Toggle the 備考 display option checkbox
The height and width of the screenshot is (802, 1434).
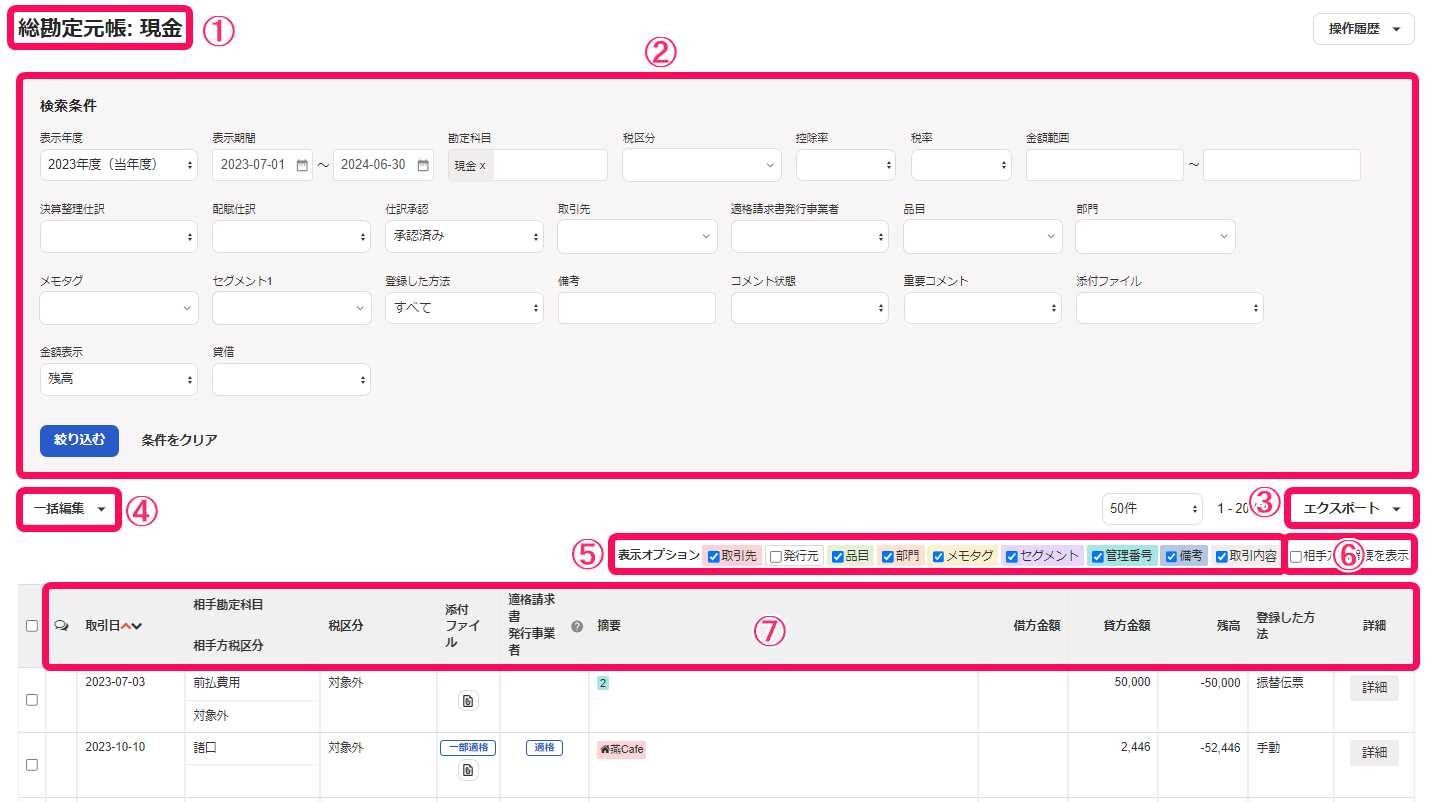(x=1171, y=557)
